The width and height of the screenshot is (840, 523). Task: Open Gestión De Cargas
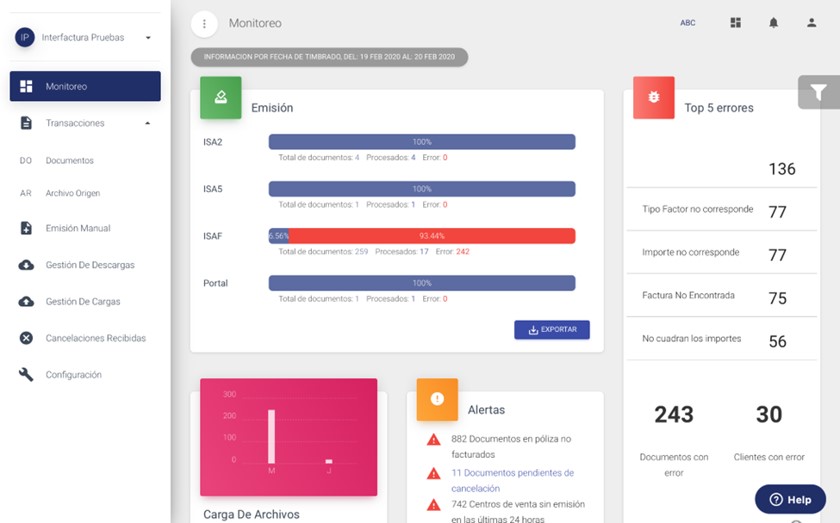pyautogui.click(x=82, y=302)
